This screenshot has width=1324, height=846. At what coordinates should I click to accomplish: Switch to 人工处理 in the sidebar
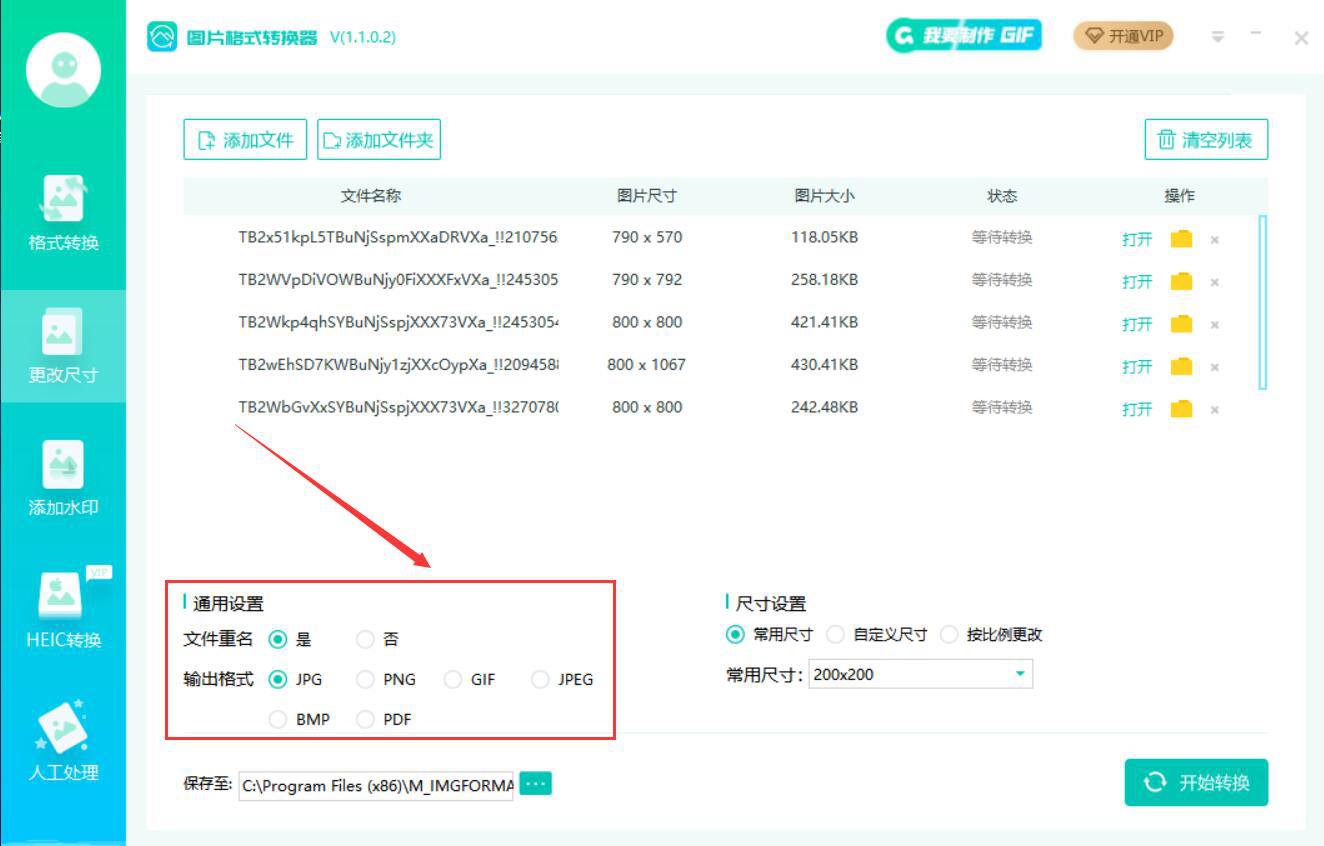click(64, 744)
